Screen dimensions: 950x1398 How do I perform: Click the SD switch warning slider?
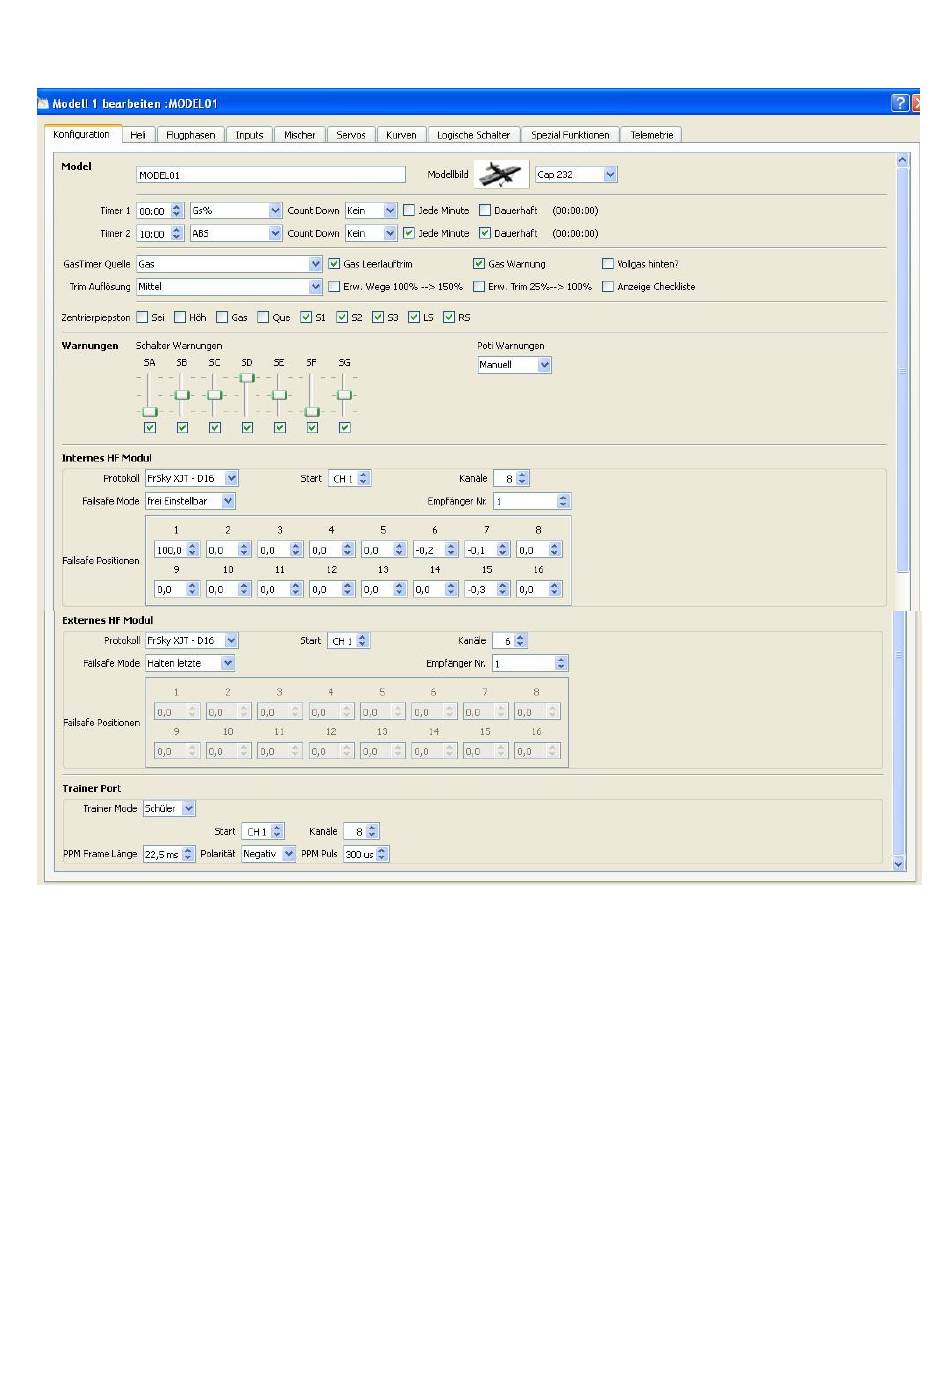pos(247,394)
